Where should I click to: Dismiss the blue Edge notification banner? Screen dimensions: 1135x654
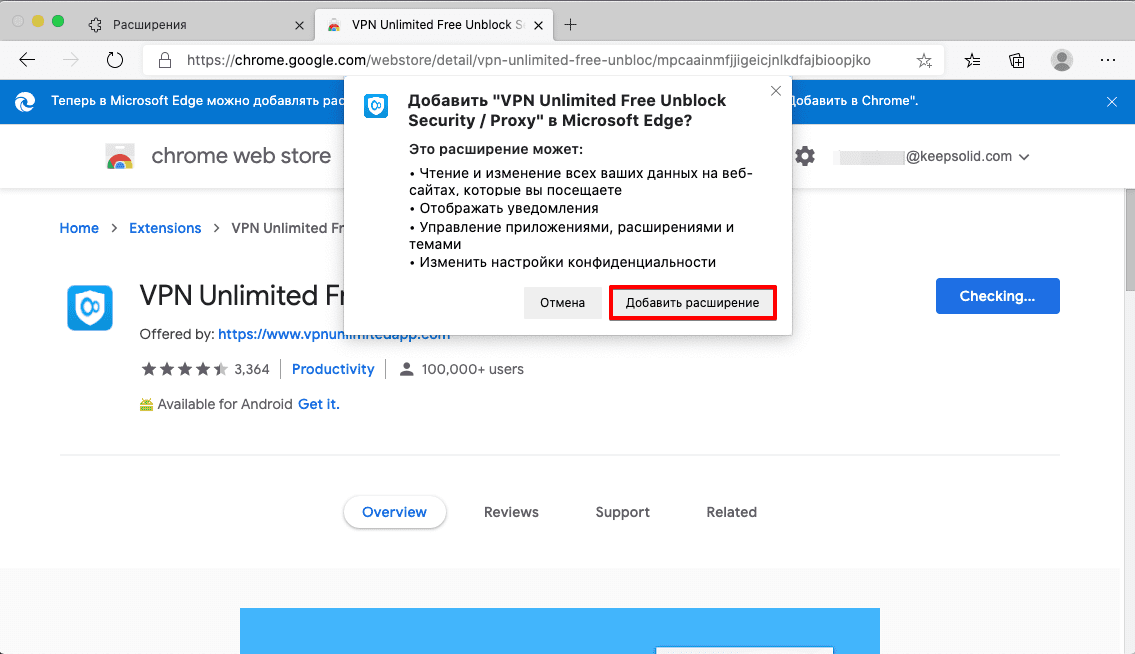(1112, 101)
